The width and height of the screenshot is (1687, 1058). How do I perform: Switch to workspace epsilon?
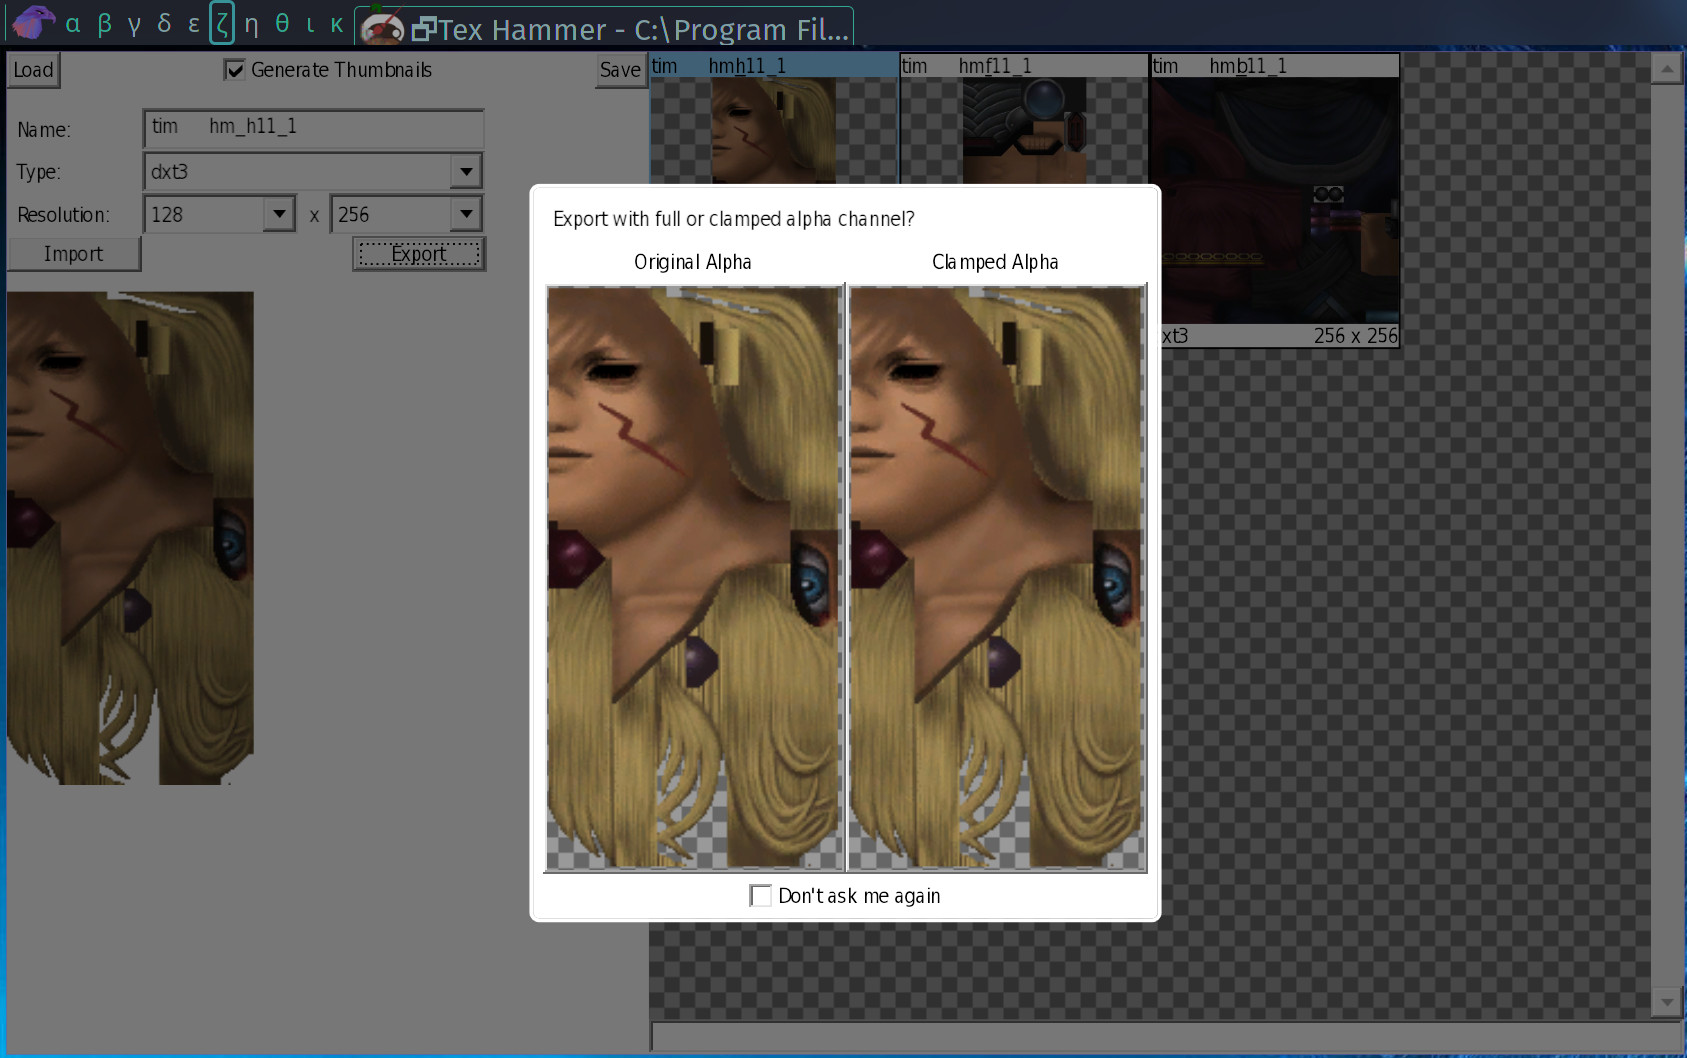tap(194, 24)
